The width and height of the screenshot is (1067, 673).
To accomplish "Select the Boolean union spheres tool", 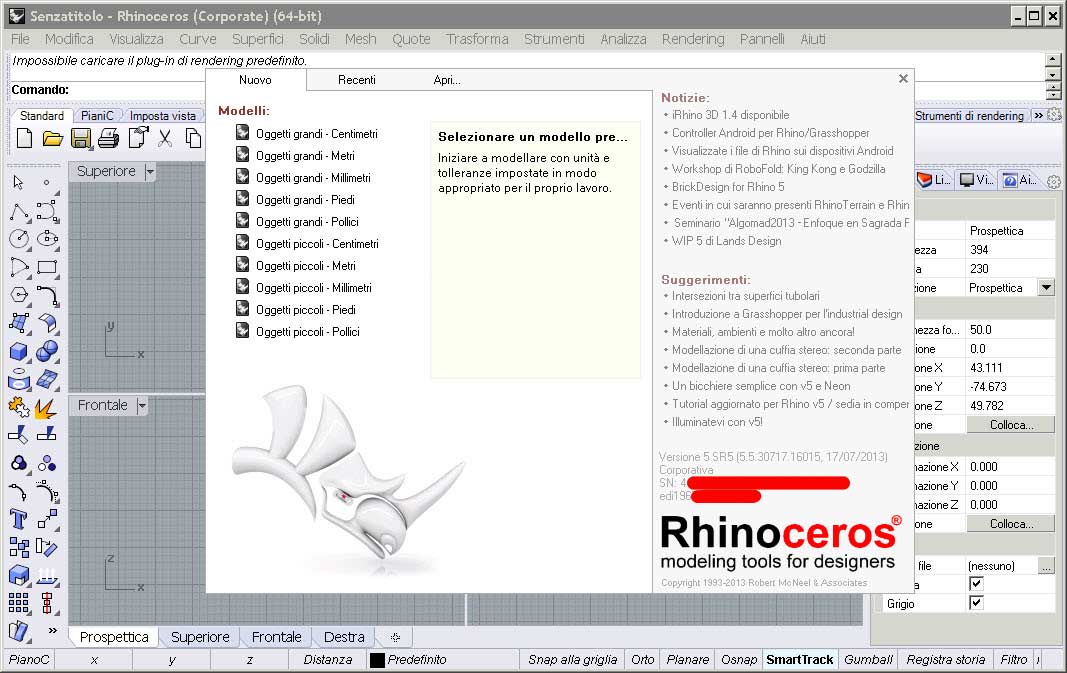I will pos(47,352).
